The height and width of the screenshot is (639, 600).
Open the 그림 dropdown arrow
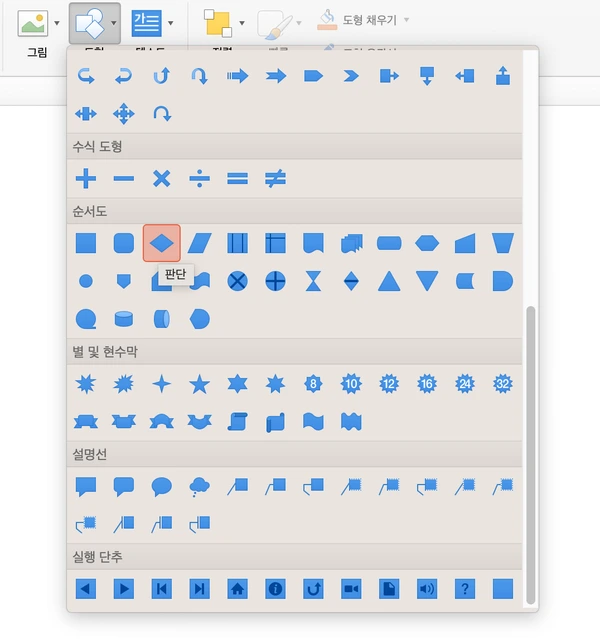(57, 23)
